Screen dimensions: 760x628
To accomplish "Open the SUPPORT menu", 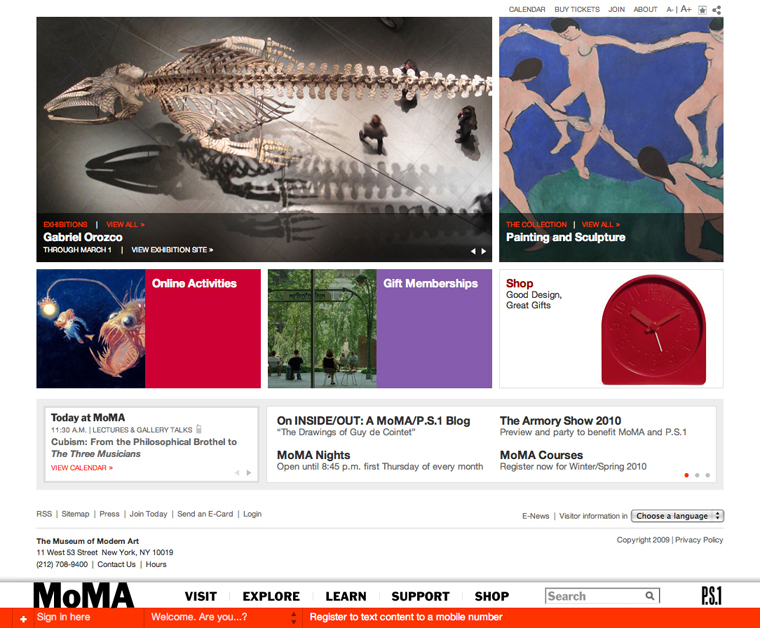I will (x=421, y=597).
